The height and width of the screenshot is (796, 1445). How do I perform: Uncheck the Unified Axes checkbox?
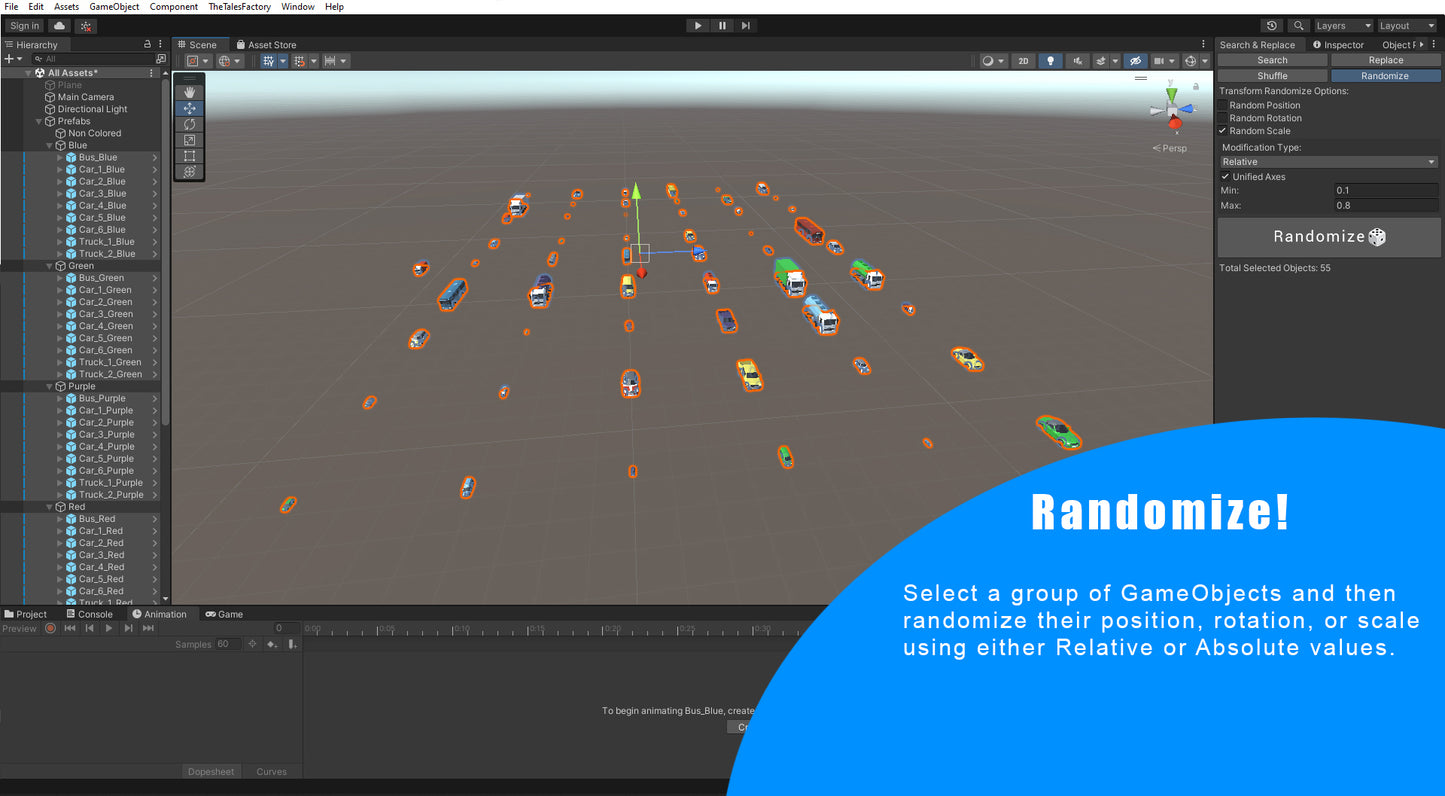[x=1226, y=177]
